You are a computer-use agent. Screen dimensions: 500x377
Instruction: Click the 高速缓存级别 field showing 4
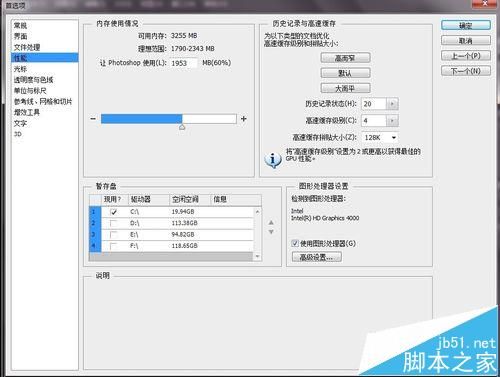click(374, 120)
